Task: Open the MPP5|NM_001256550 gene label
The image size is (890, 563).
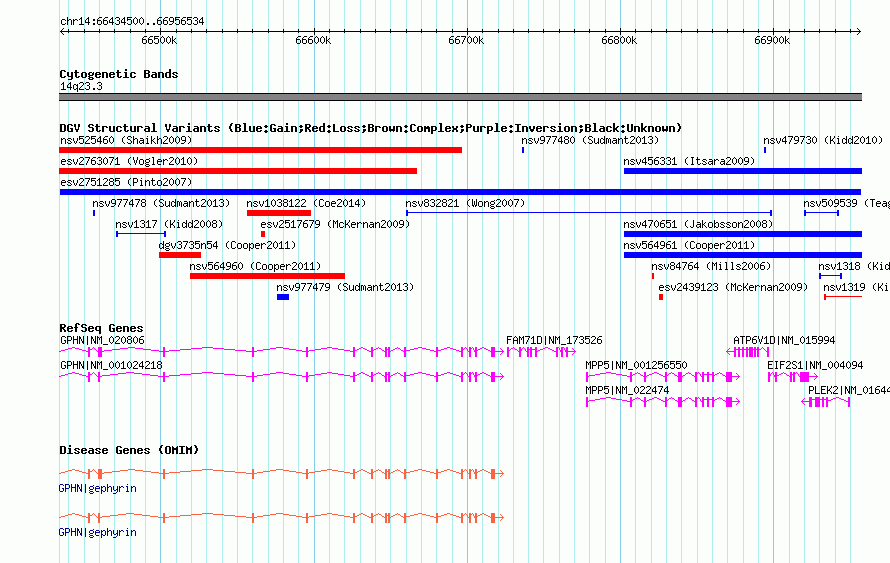Action: point(636,365)
